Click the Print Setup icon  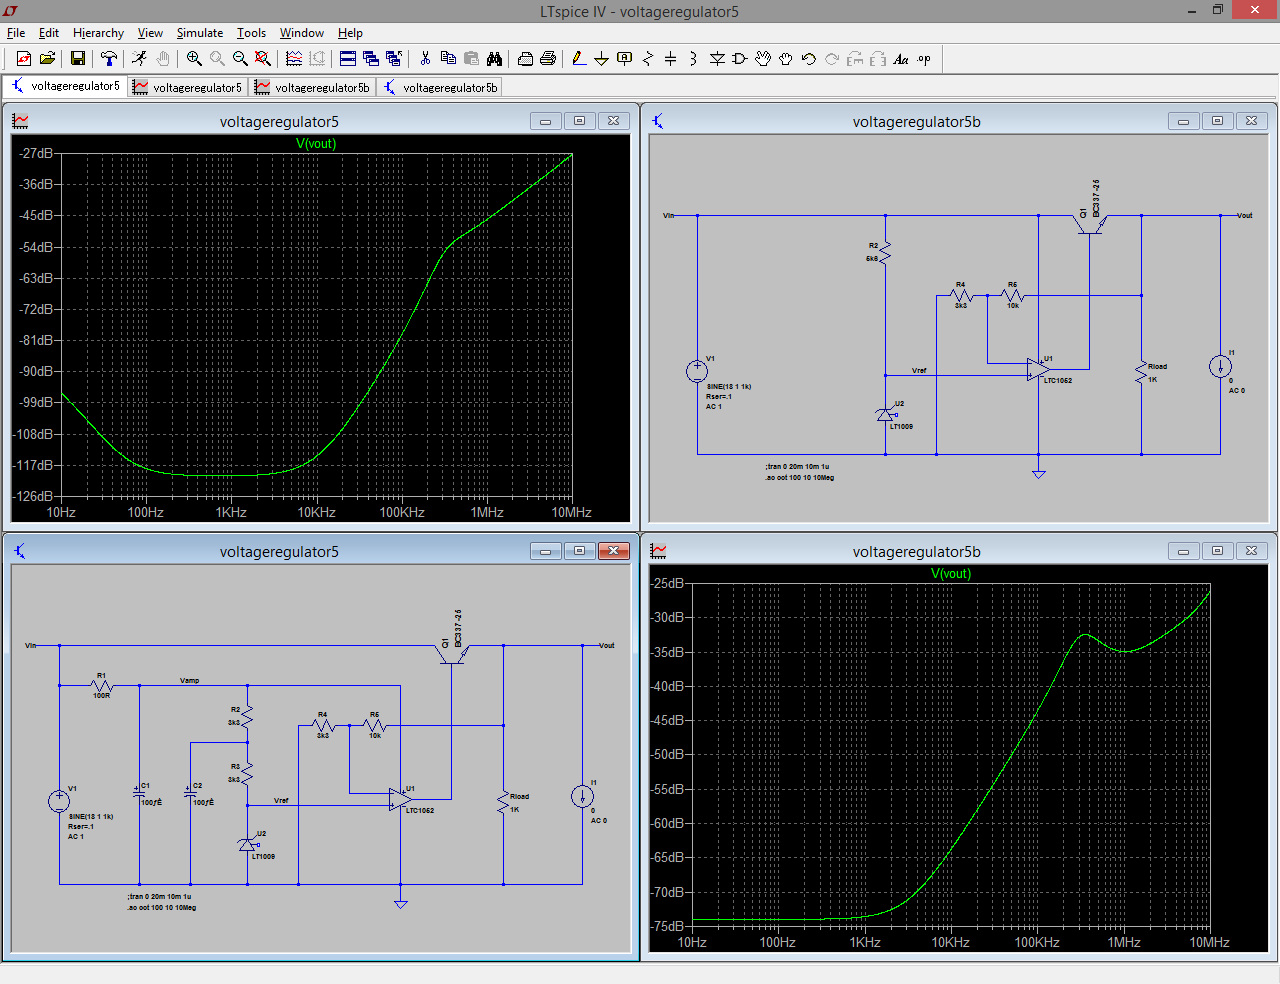525,59
